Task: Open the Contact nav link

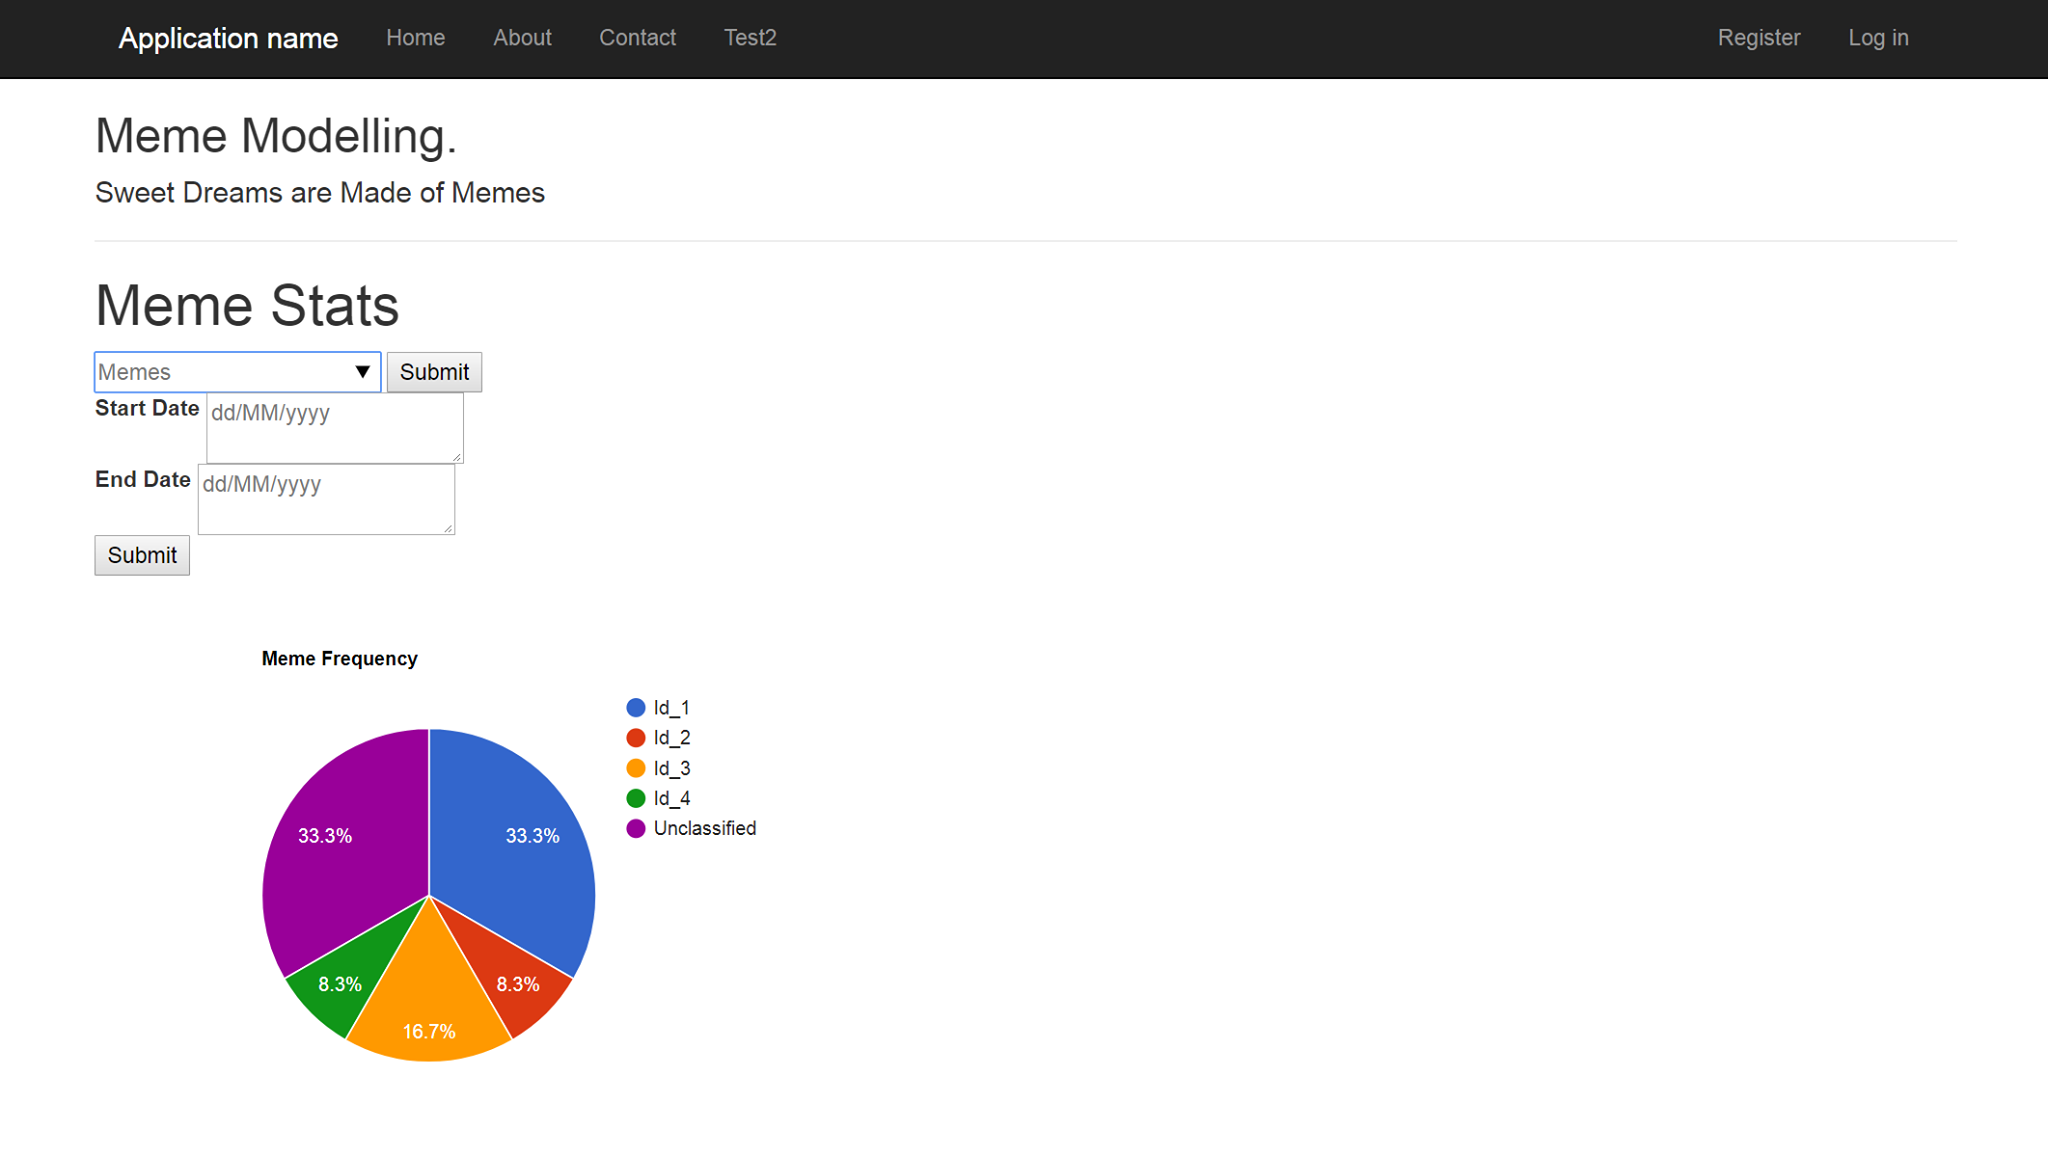Action: tap(637, 38)
